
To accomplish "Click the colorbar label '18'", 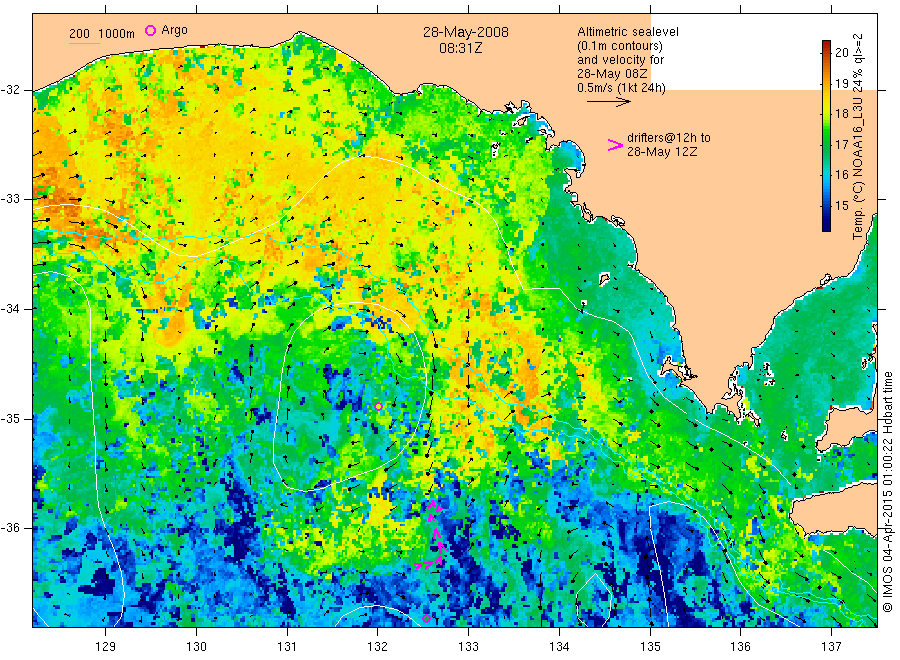I will 841,114.
